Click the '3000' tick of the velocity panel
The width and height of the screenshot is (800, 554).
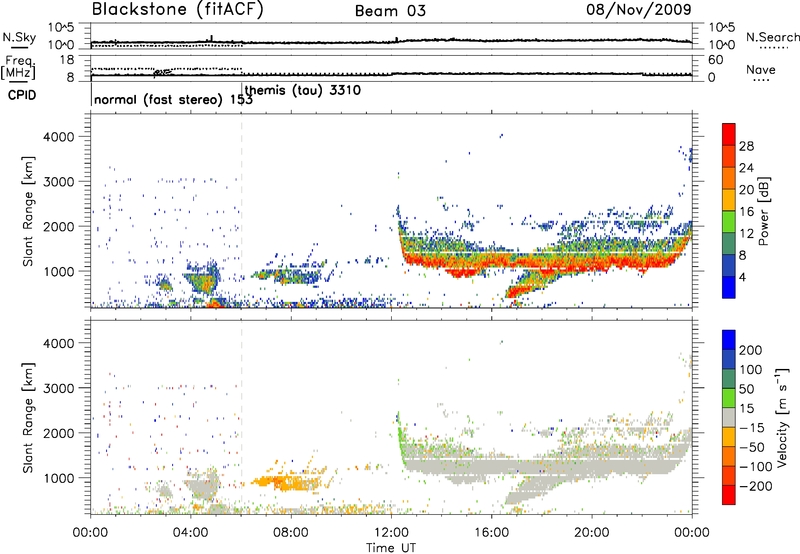[59, 388]
